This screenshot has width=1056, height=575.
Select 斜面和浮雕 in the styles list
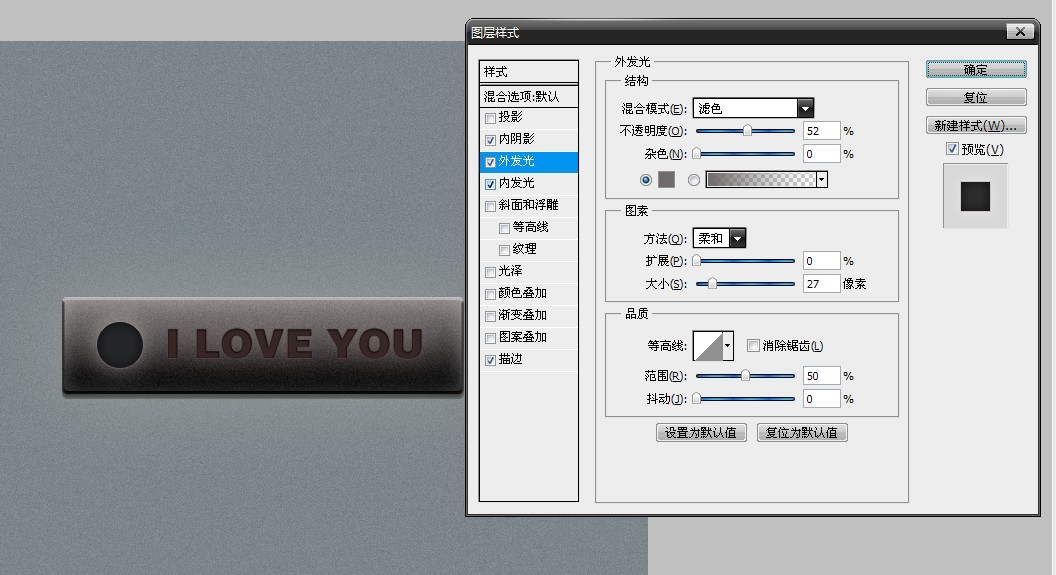(529, 205)
